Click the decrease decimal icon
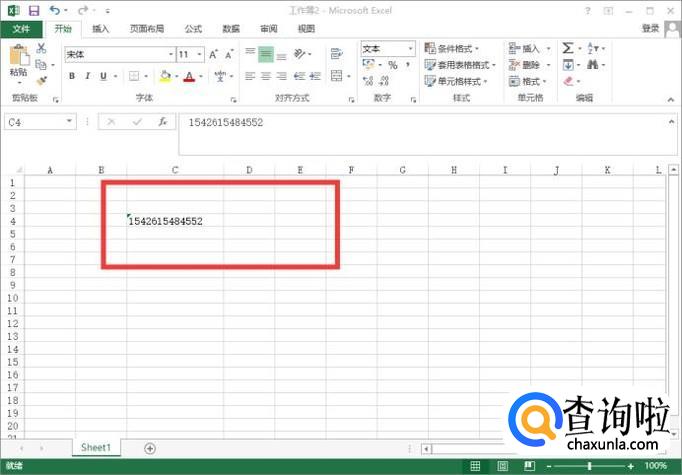682x475 pixels. pyautogui.click(x=384, y=81)
